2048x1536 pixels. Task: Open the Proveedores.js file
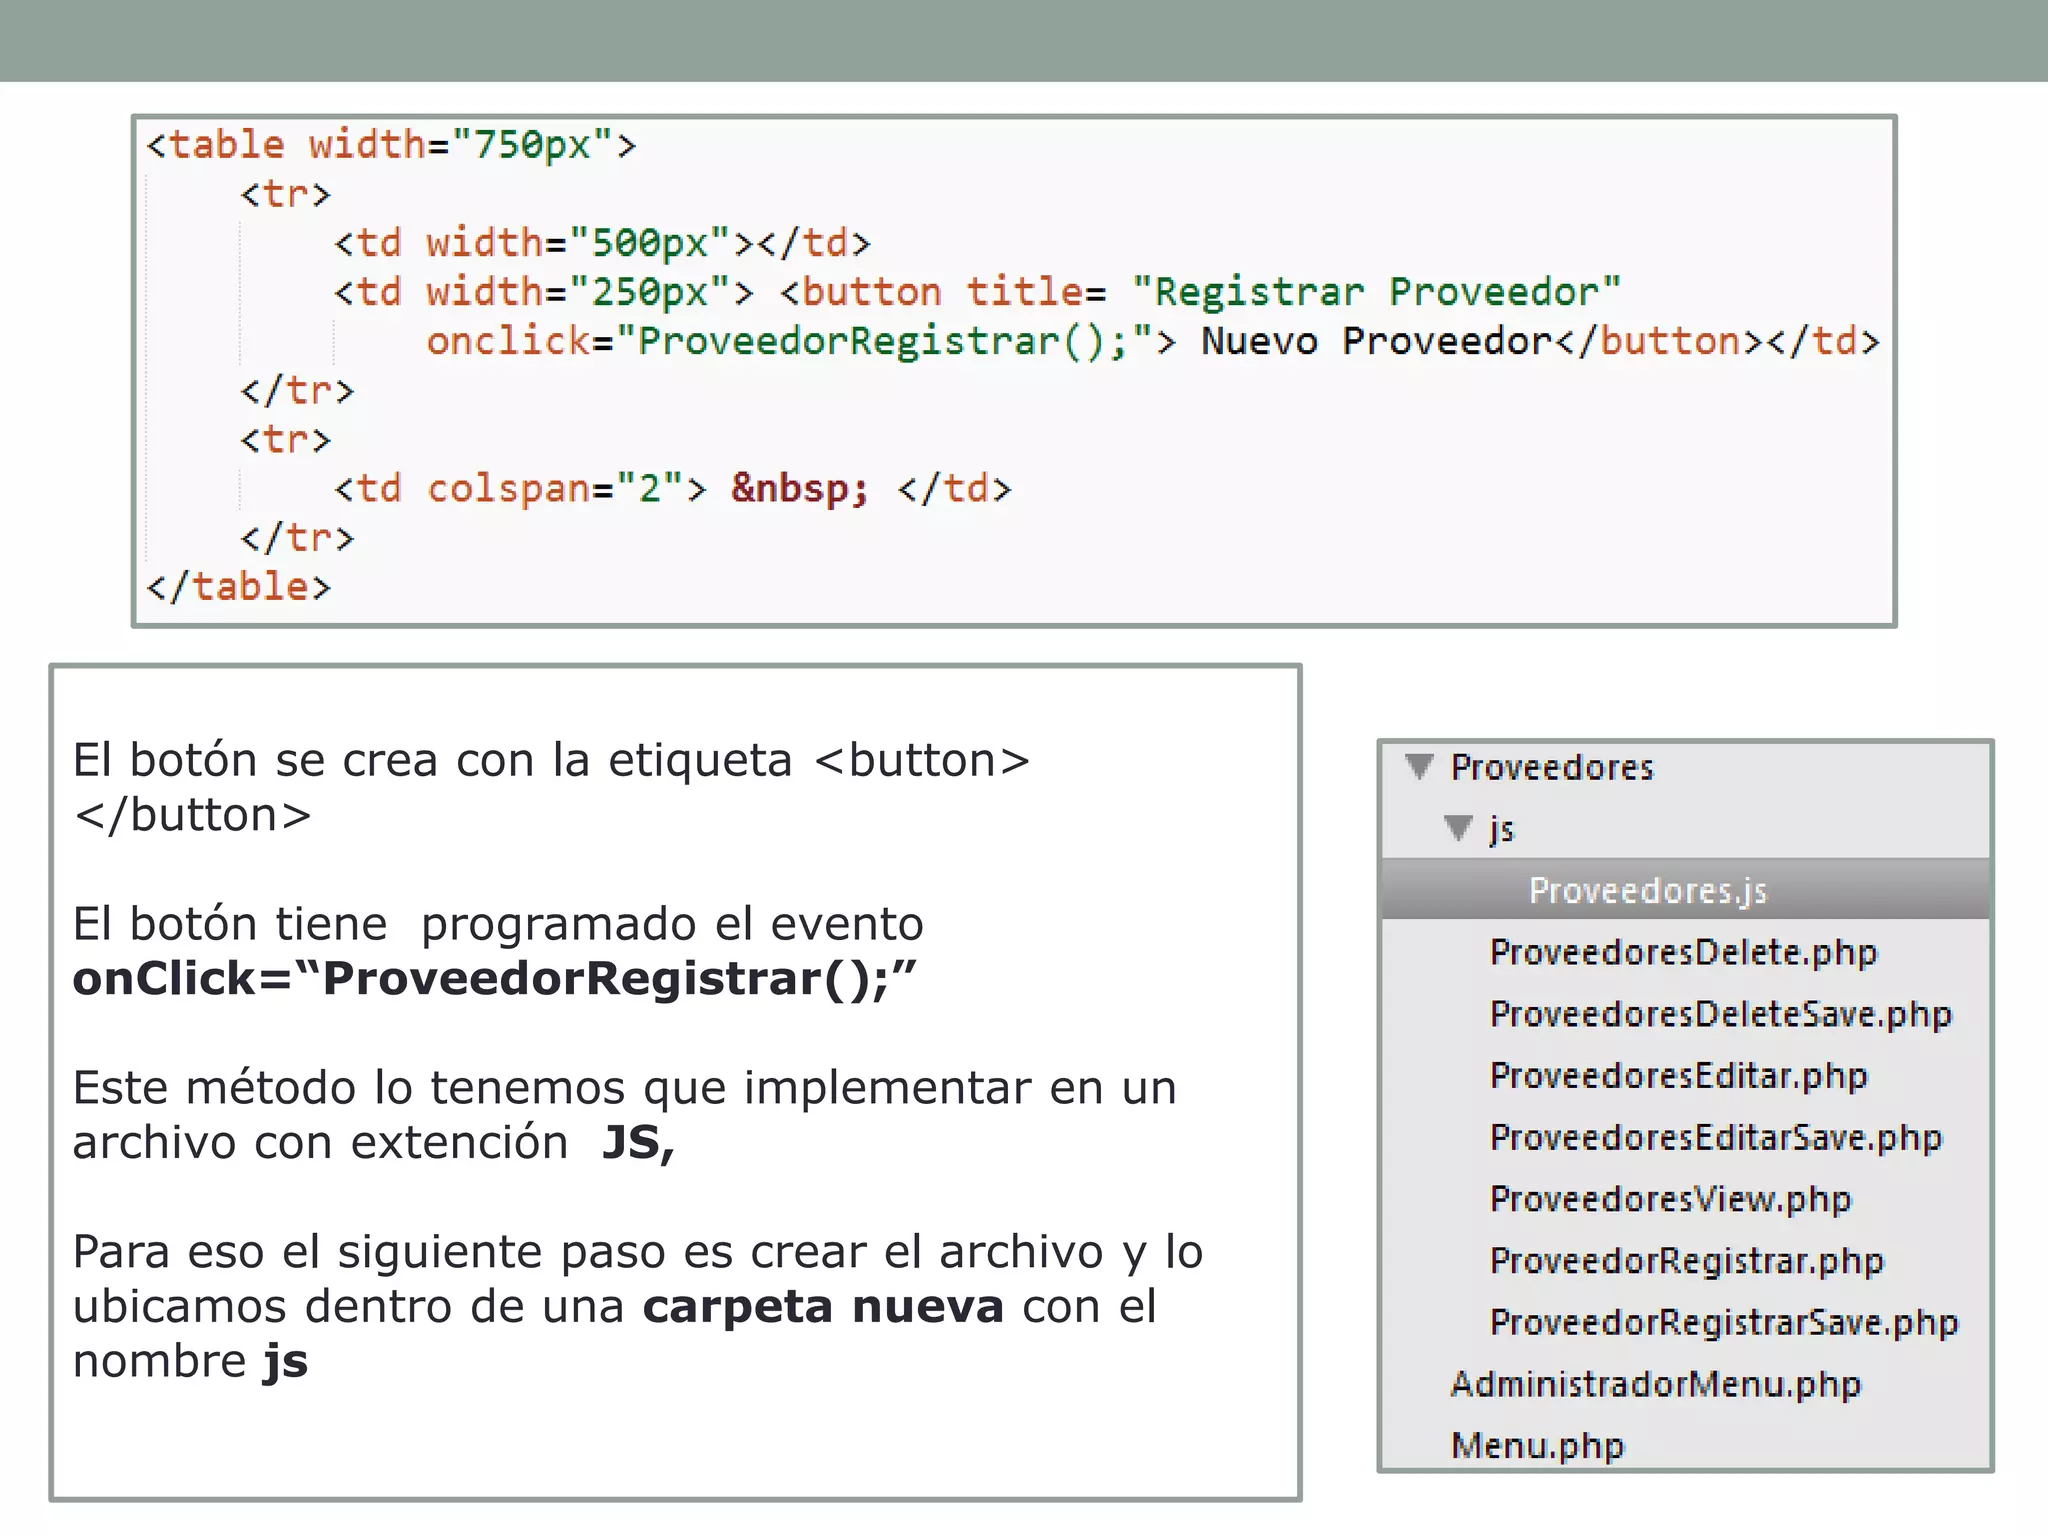[1648, 890]
